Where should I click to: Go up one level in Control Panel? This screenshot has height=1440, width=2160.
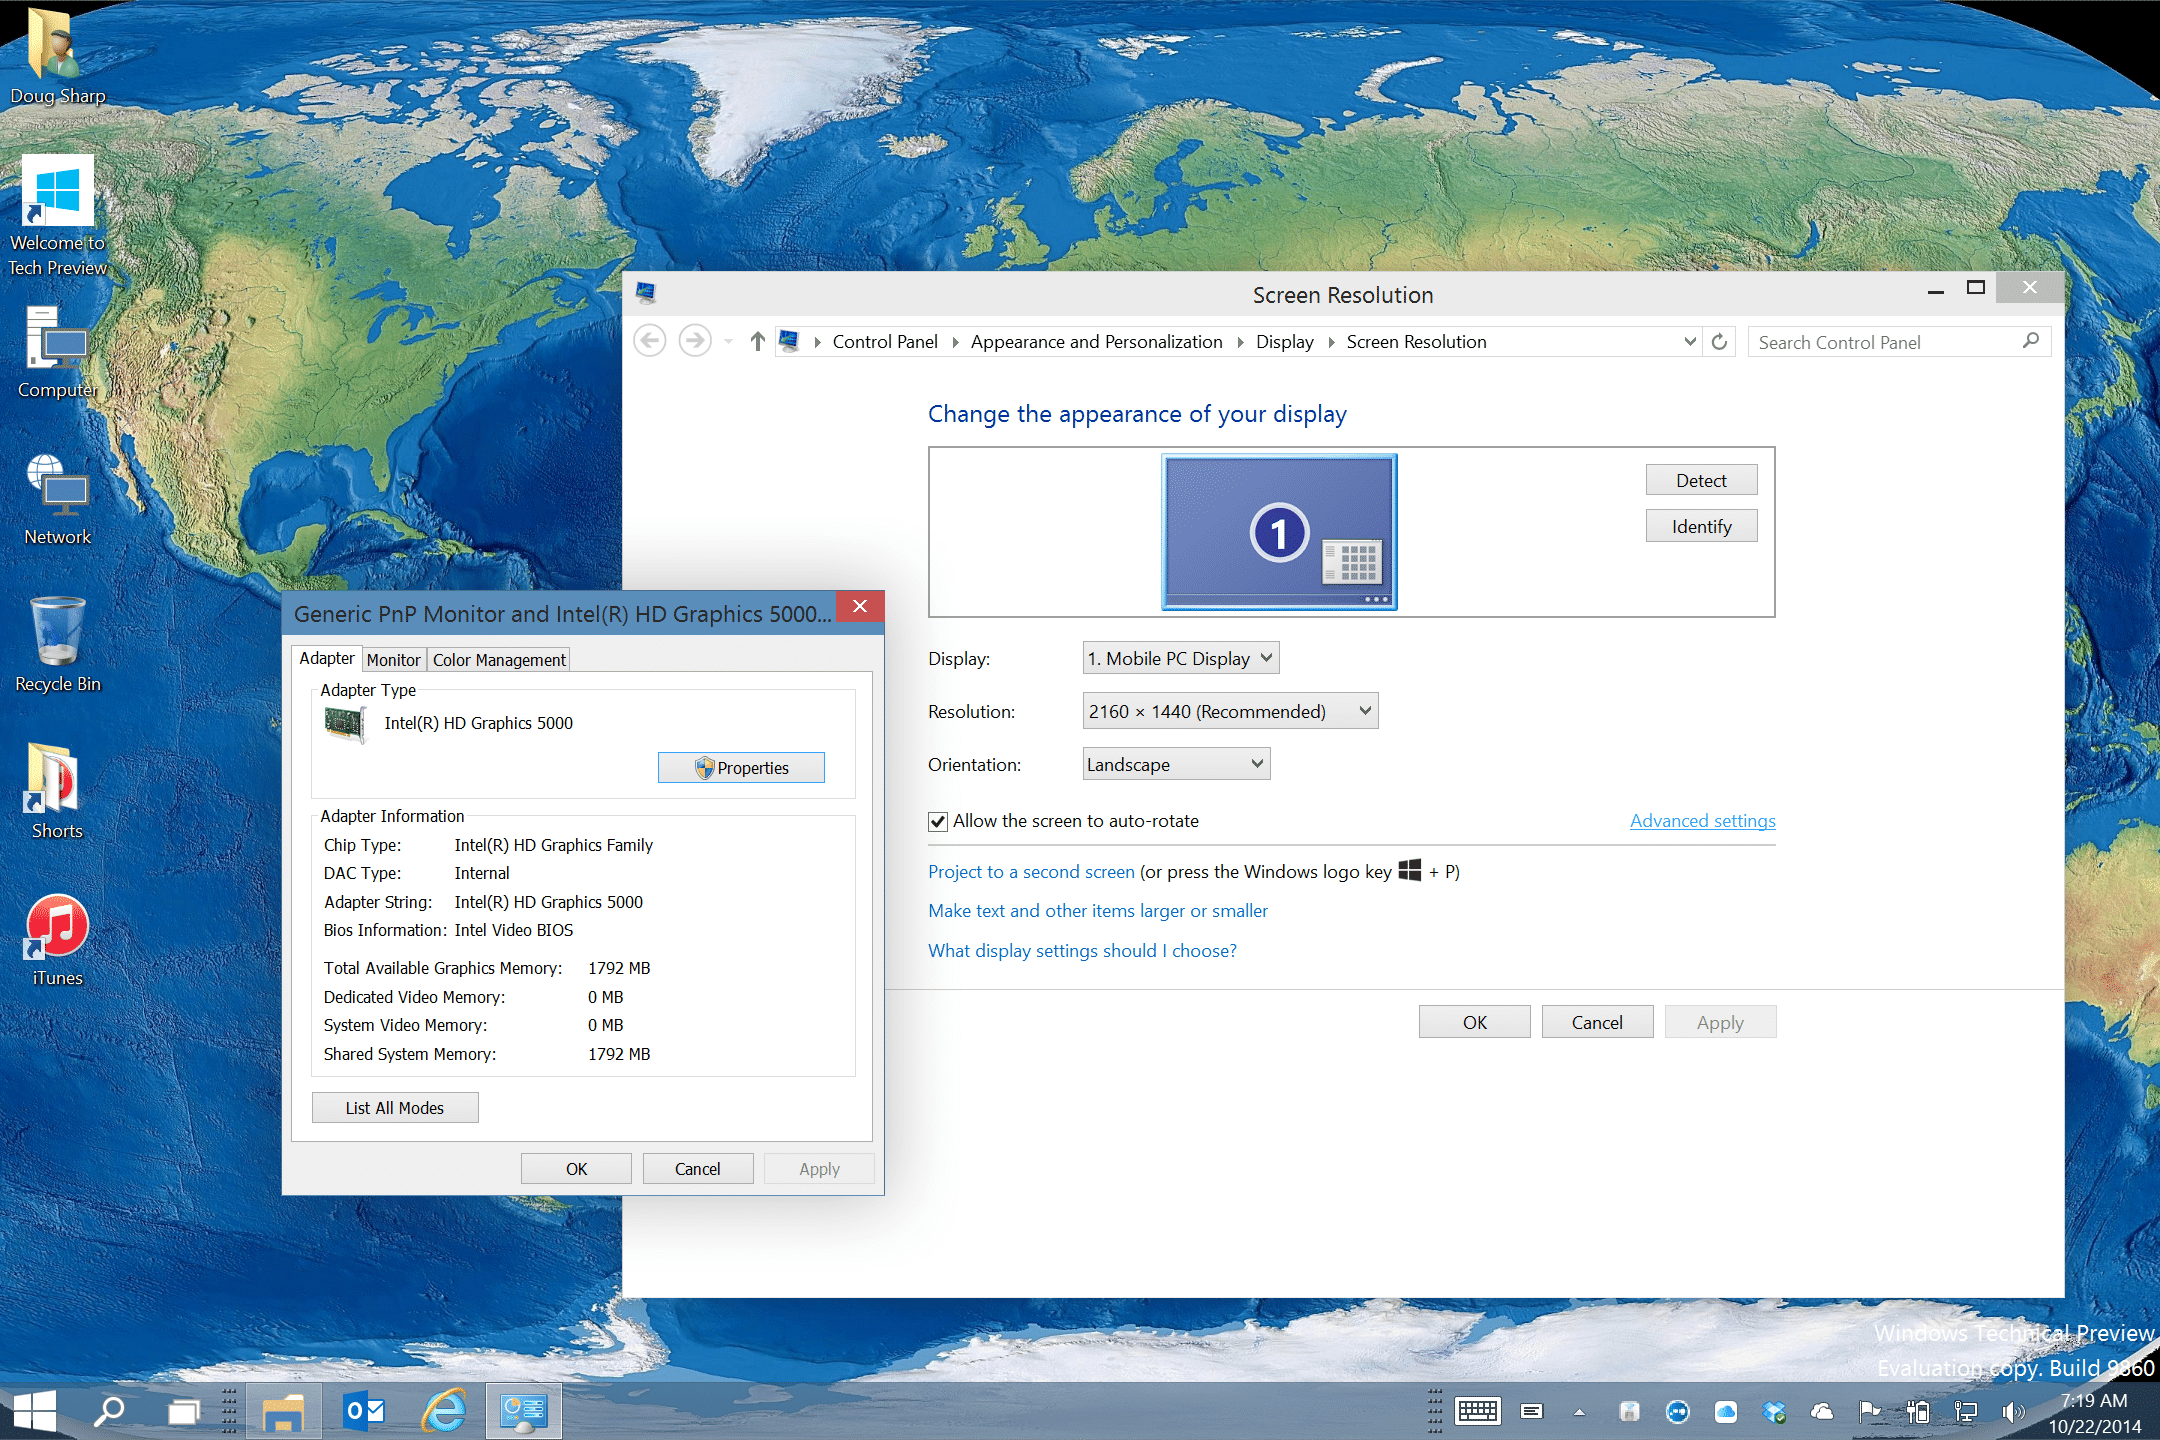758,341
